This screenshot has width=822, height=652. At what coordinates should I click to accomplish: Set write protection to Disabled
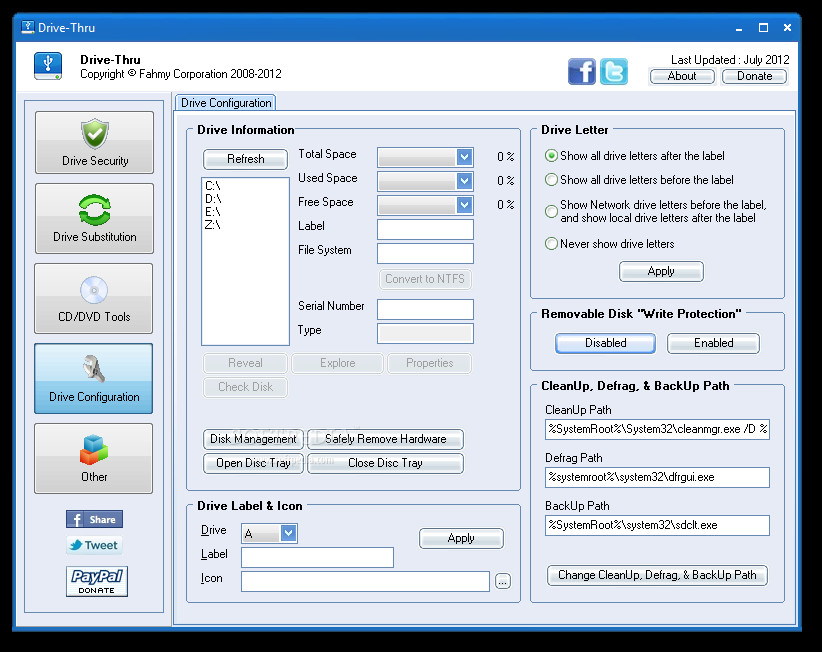605,343
